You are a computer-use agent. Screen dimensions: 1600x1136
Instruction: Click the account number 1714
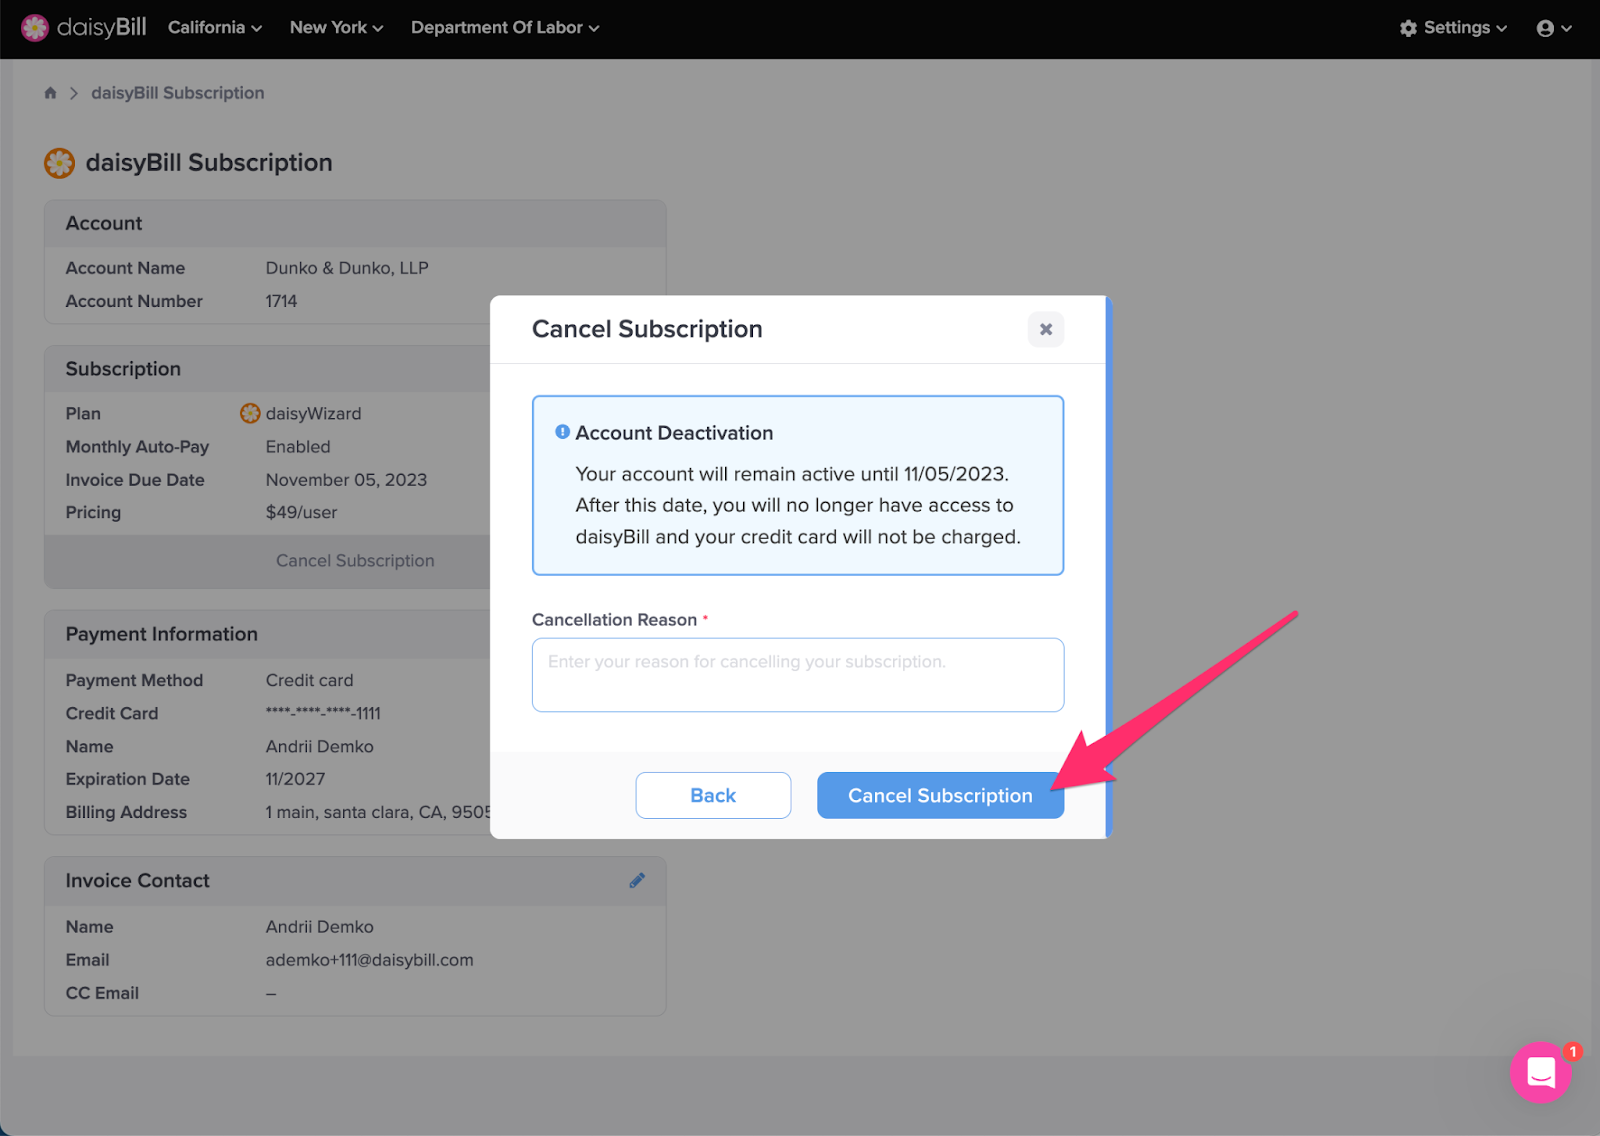coord(281,301)
